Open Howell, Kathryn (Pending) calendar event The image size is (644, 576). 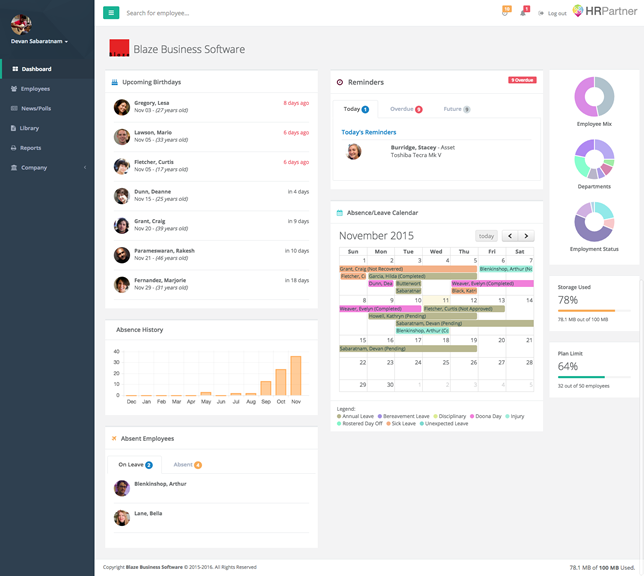[x=422, y=316]
